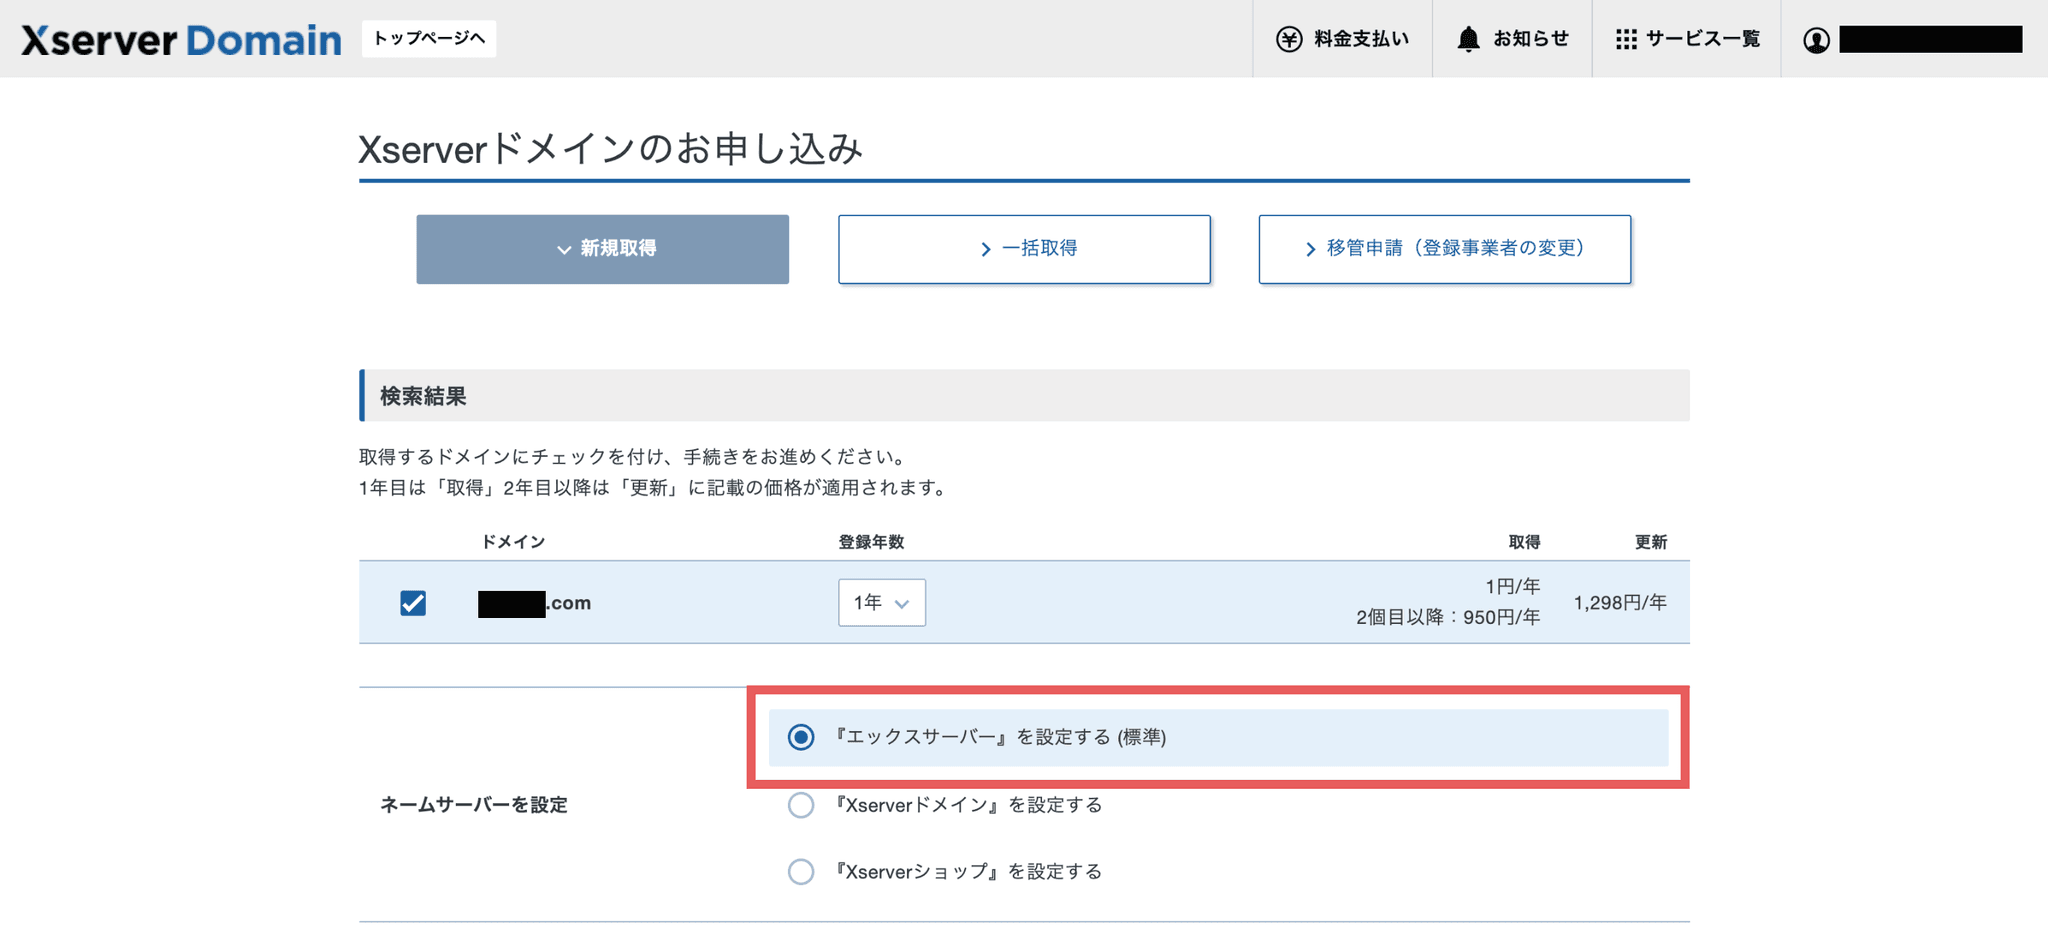Click the ネームサーバーを設定 label
The height and width of the screenshot is (948, 2048).
click(474, 805)
